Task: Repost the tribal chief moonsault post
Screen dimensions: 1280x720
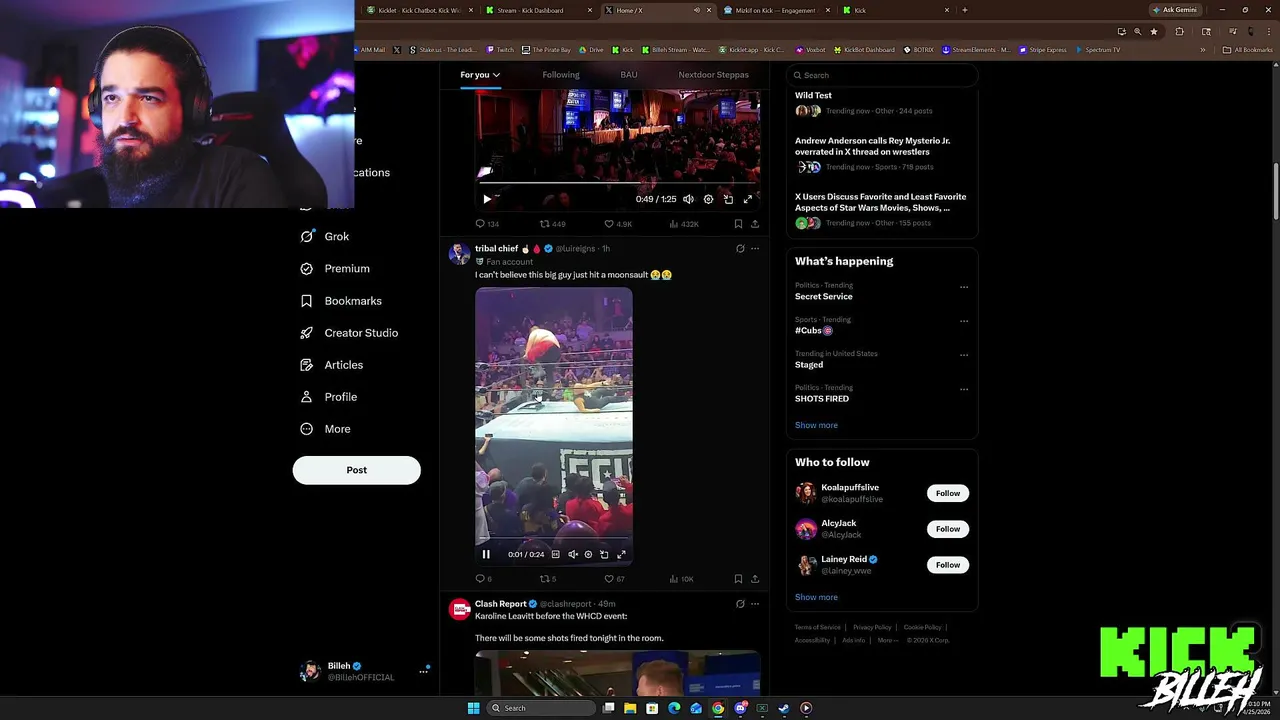Action: [x=548, y=578]
